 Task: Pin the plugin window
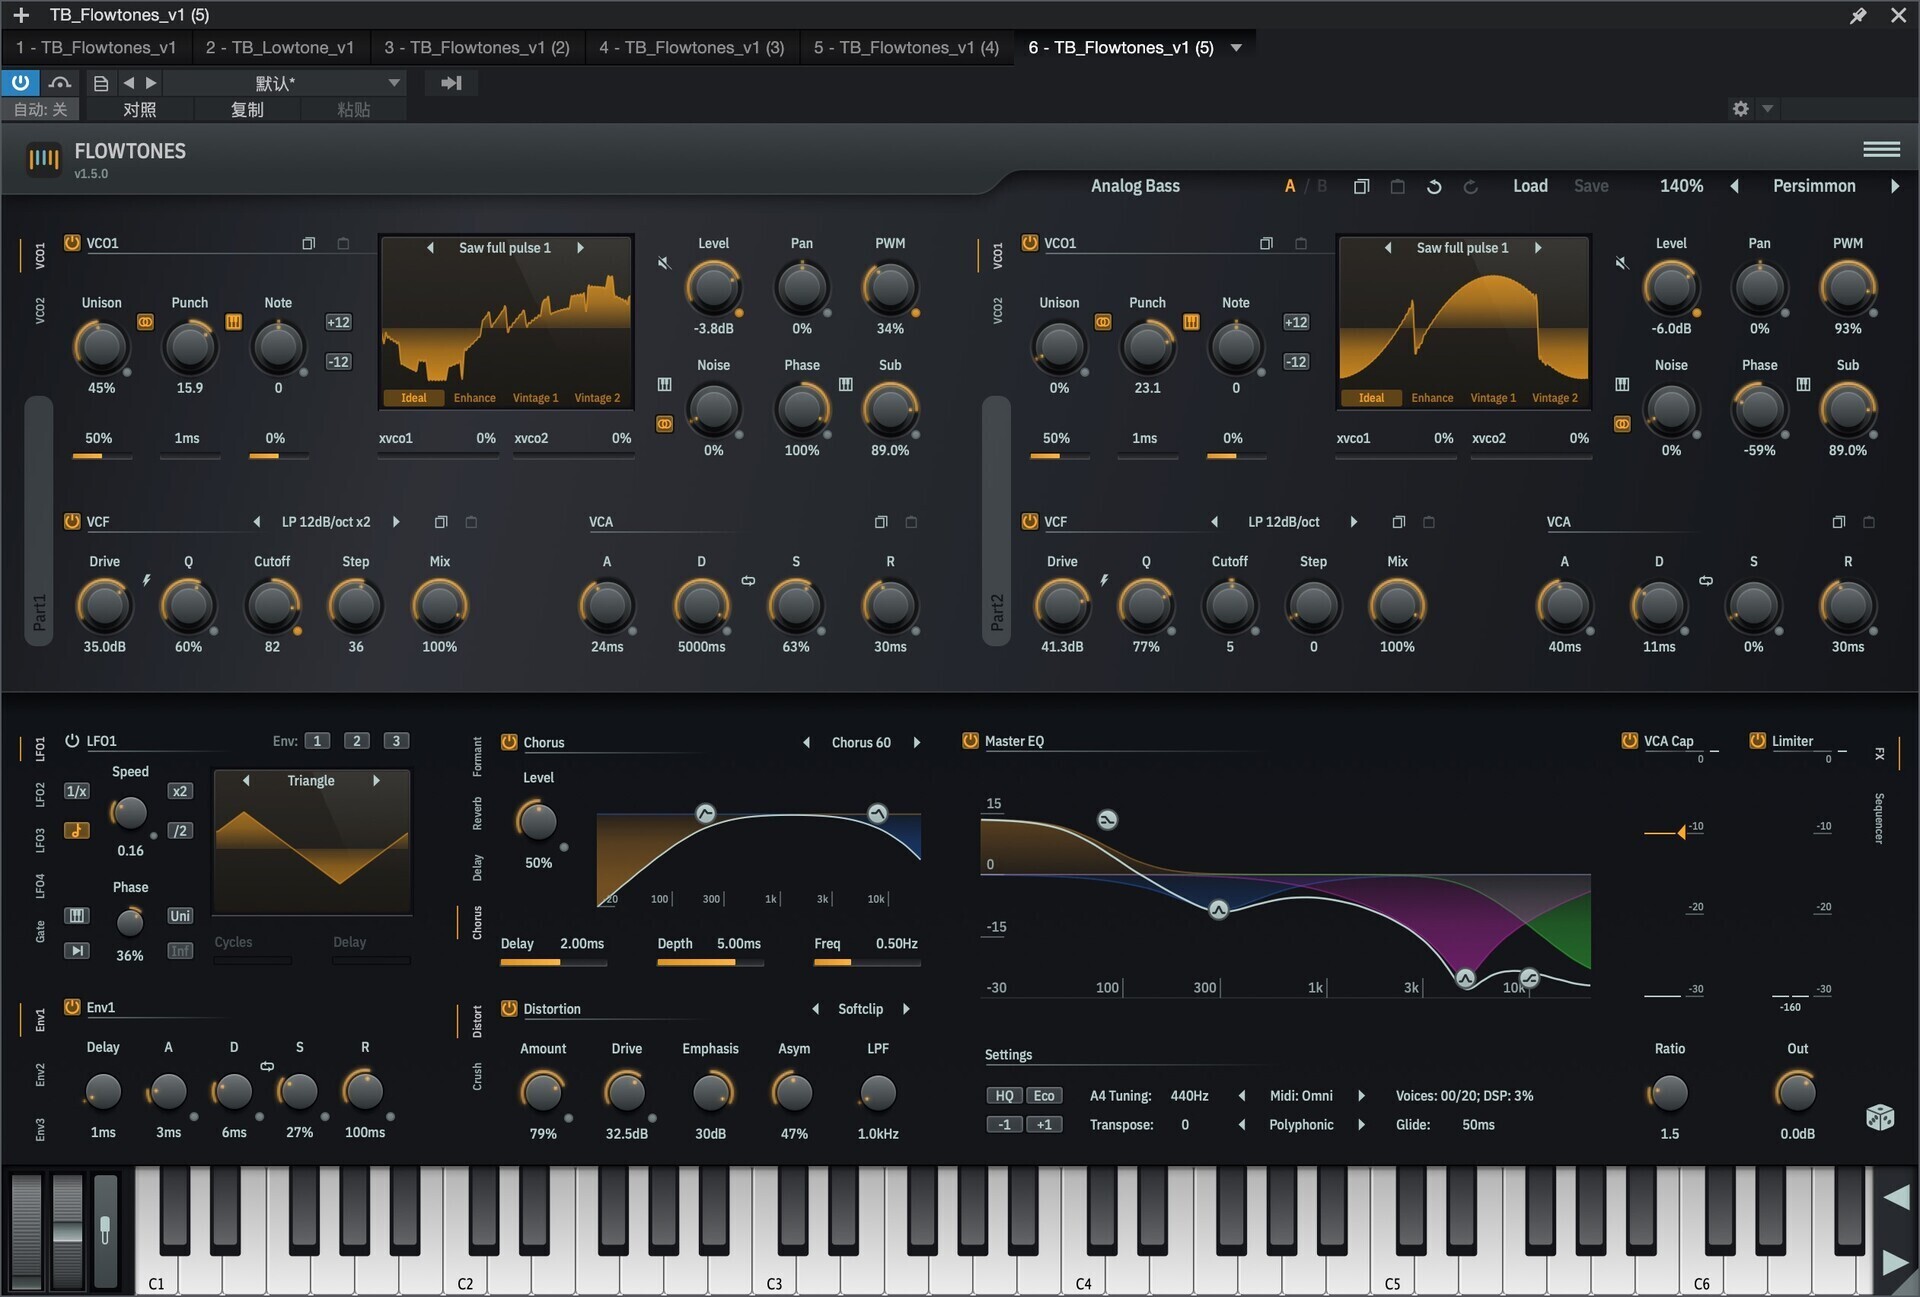click(1858, 15)
